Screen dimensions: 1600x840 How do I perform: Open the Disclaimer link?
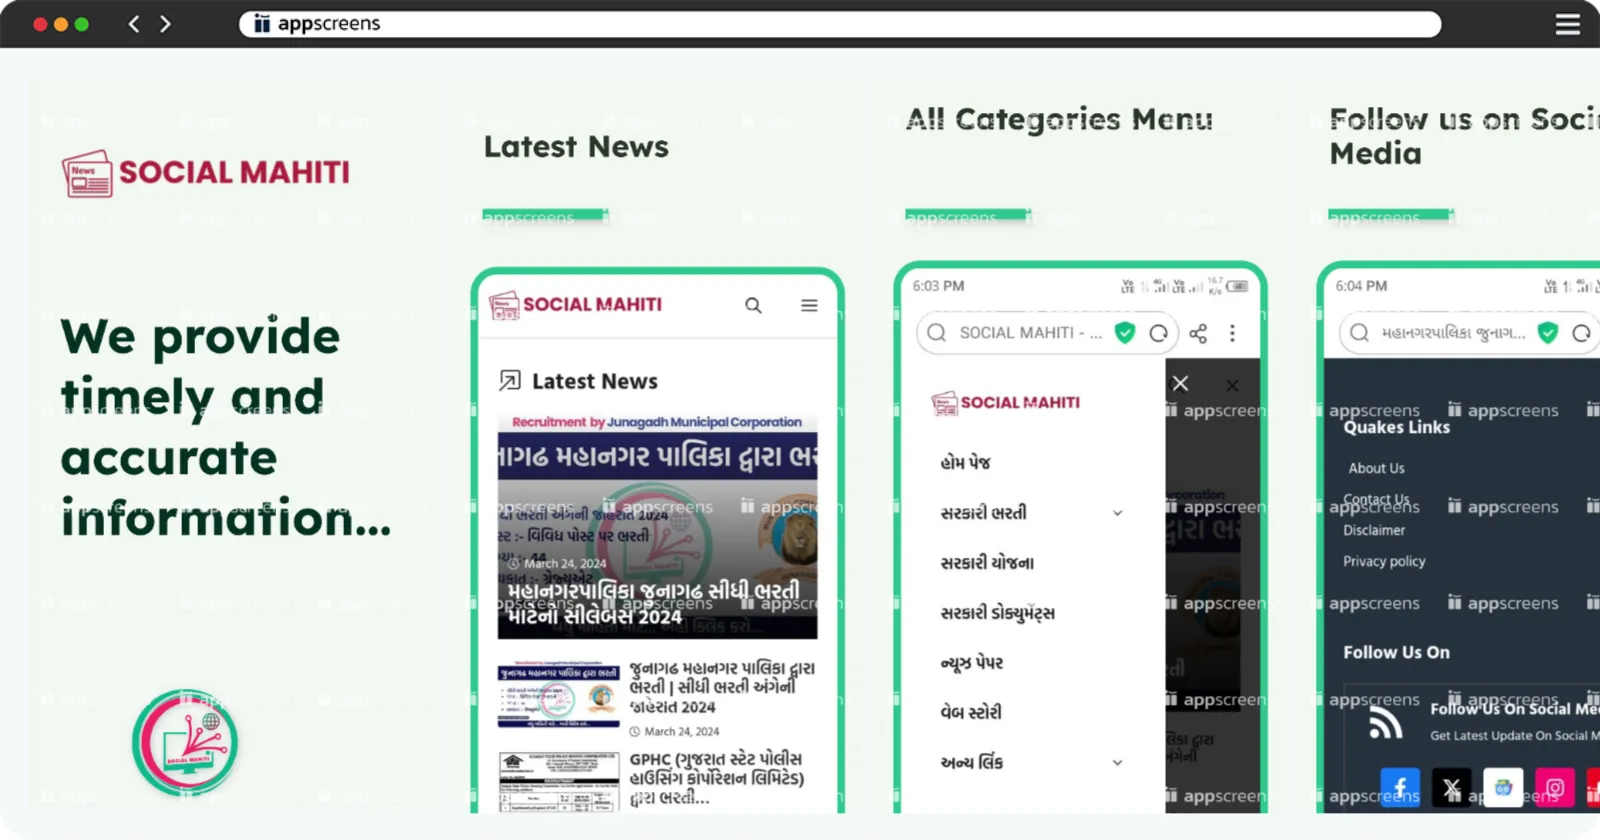coord(1374,530)
